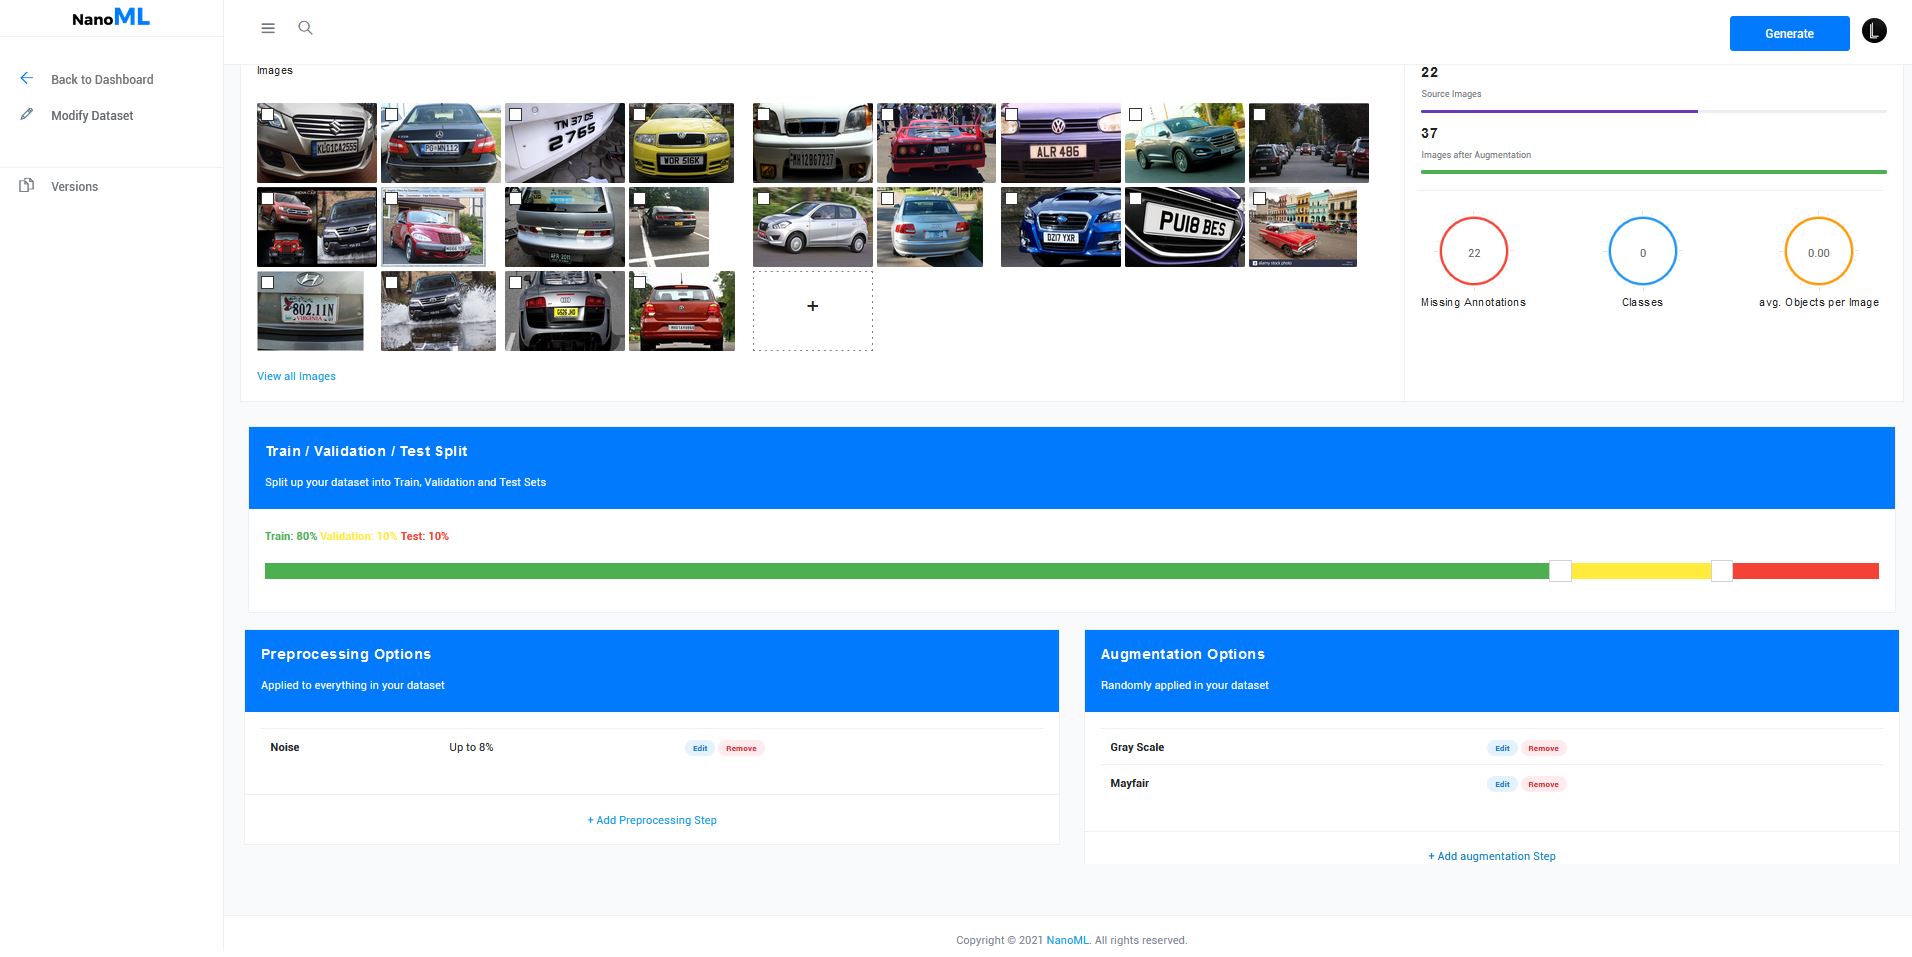1912x957 pixels.
Task: Open the orange hatchback thumbnail
Action: coord(682,311)
